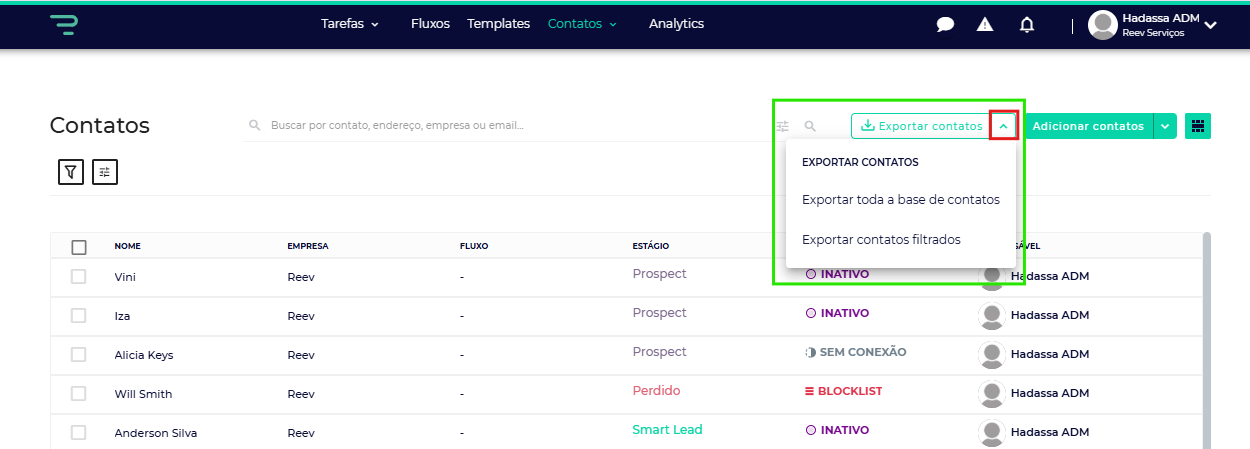Switch to grid view icon
The image size is (1250, 449).
pyautogui.click(x=1198, y=126)
